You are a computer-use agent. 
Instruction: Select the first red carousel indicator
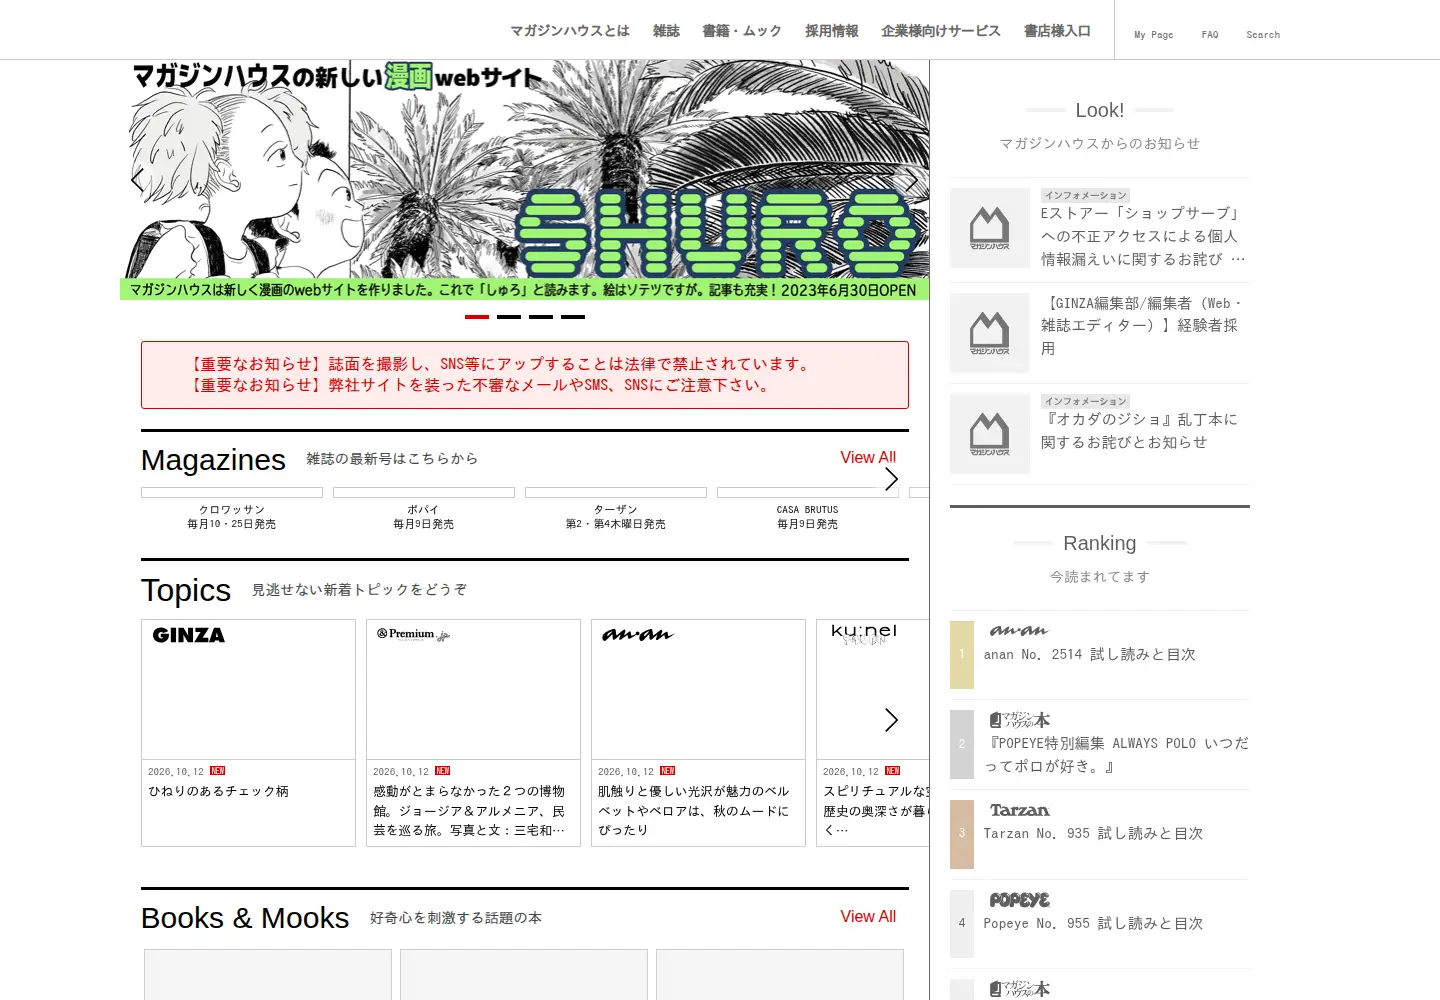[477, 316]
